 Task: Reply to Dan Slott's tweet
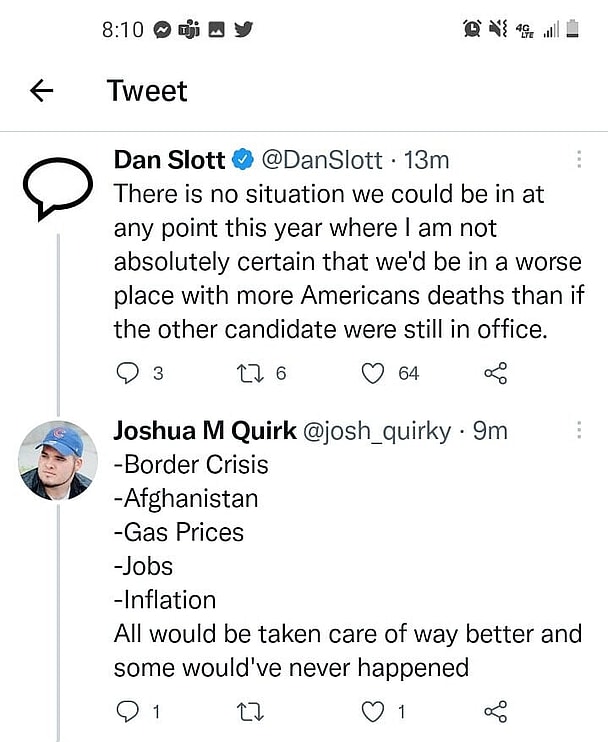[127, 373]
